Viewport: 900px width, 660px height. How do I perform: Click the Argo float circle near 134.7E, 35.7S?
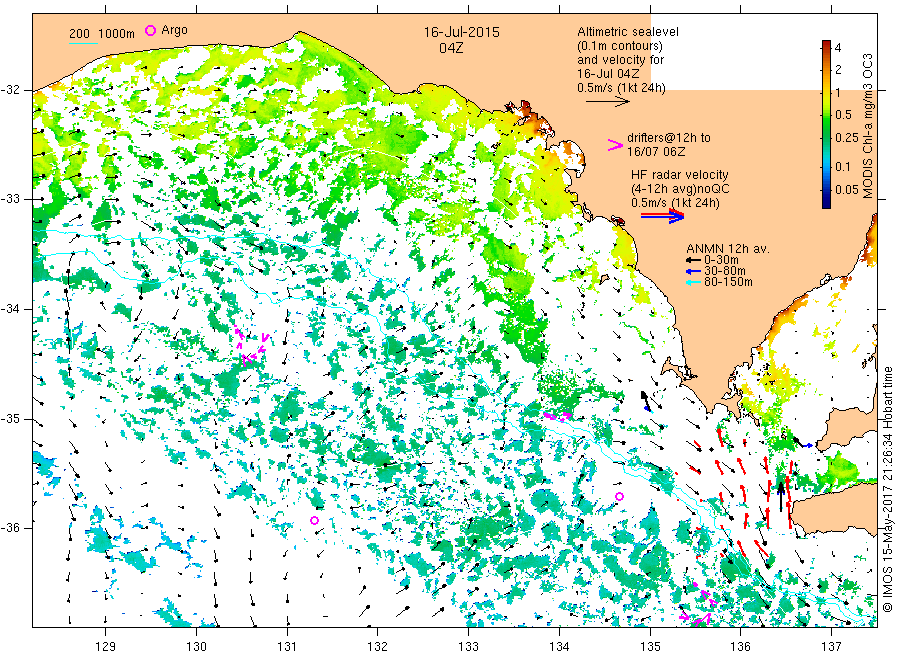pos(619,496)
